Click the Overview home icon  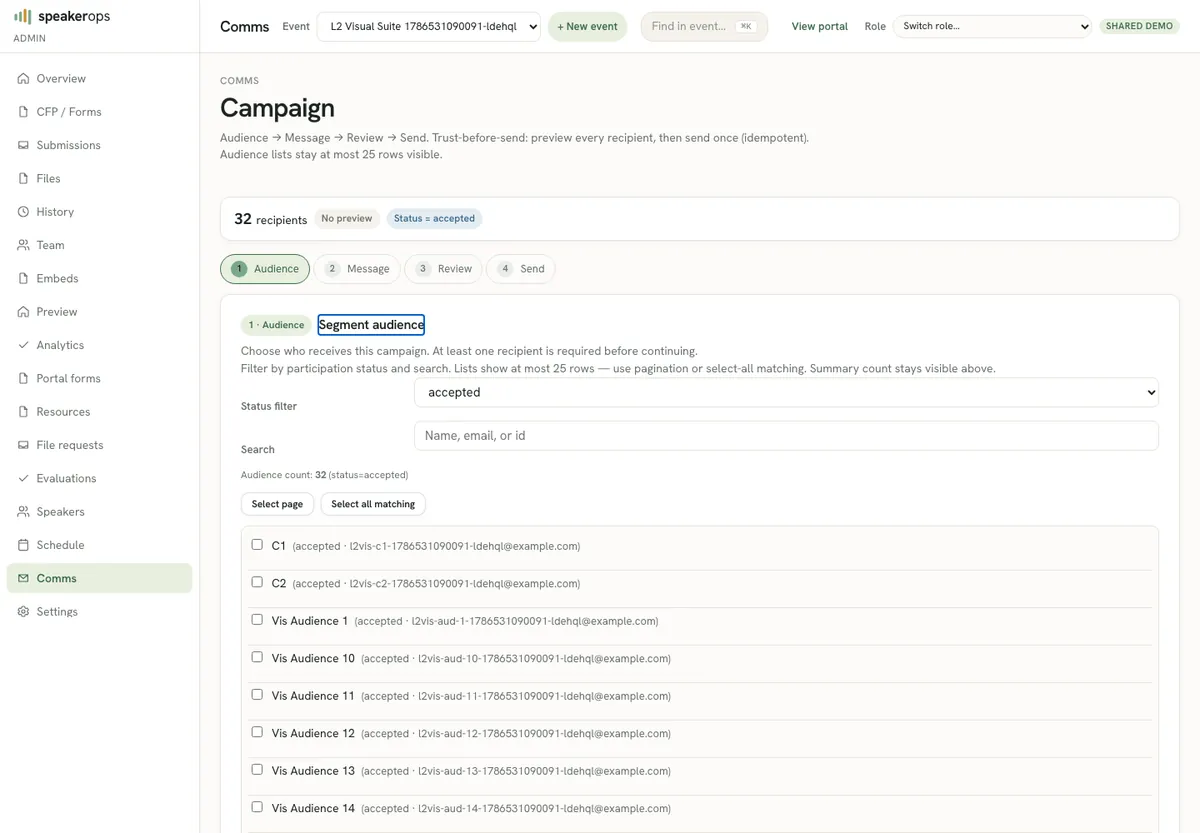click(x=23, y=78)
